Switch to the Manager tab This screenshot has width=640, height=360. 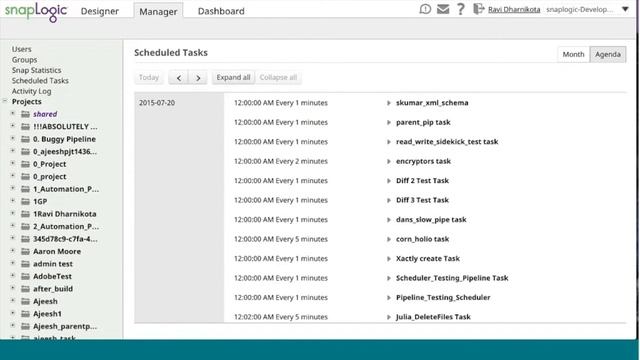(158, 11)
